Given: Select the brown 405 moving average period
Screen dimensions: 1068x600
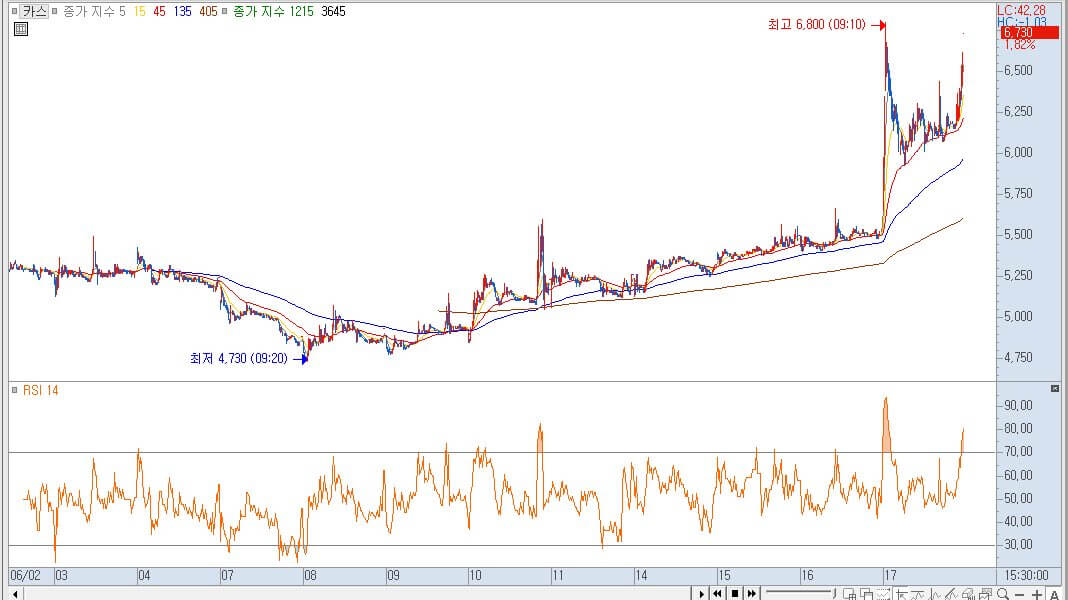Looking at the screenshot, I should (x=208, y=12).
